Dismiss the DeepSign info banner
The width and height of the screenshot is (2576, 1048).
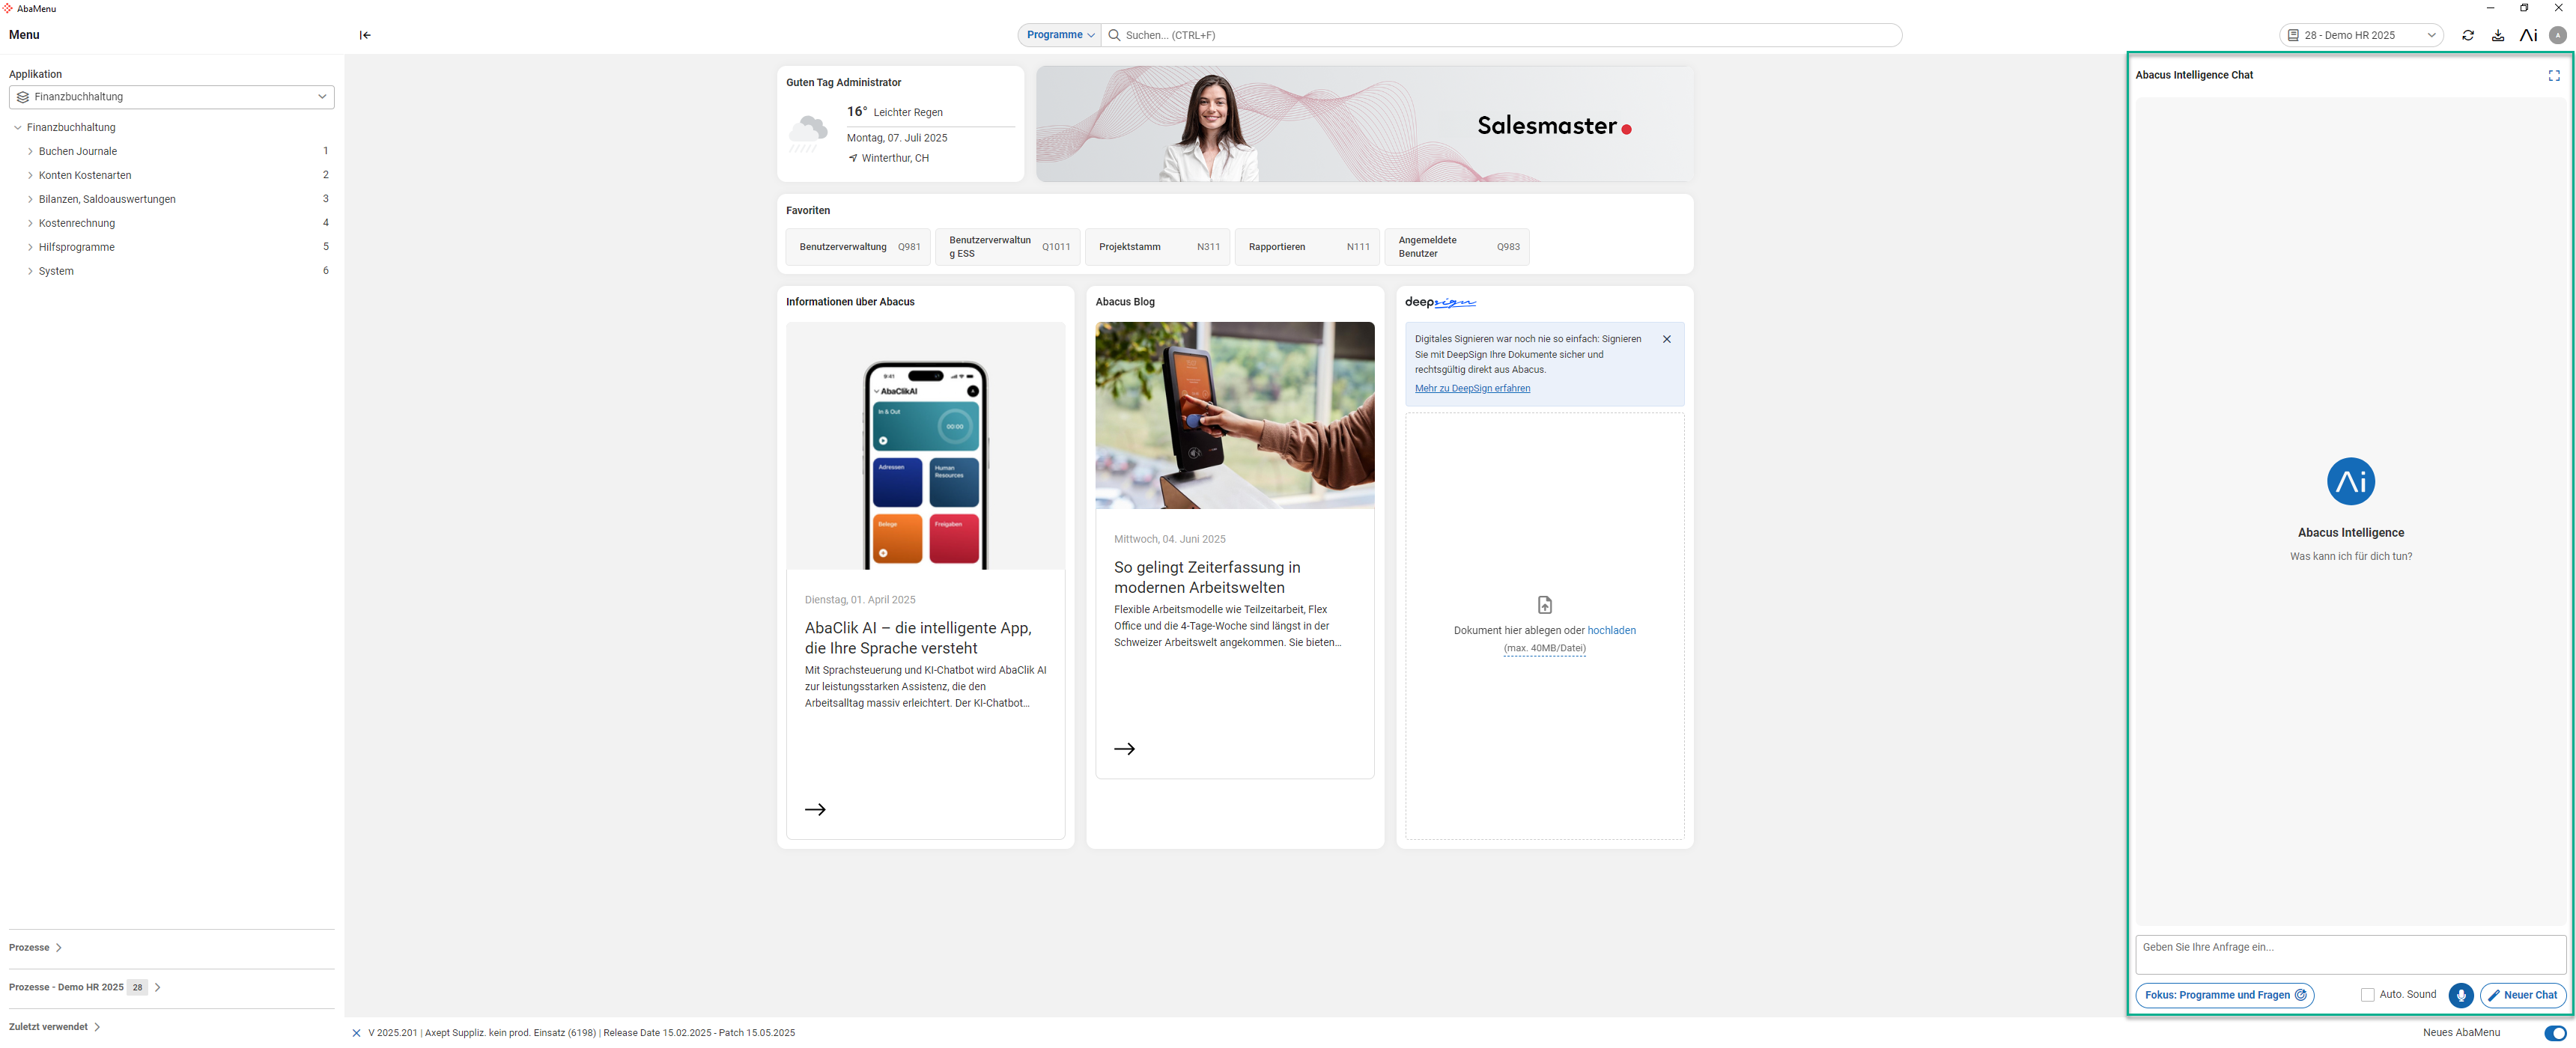coord(1666,339)
